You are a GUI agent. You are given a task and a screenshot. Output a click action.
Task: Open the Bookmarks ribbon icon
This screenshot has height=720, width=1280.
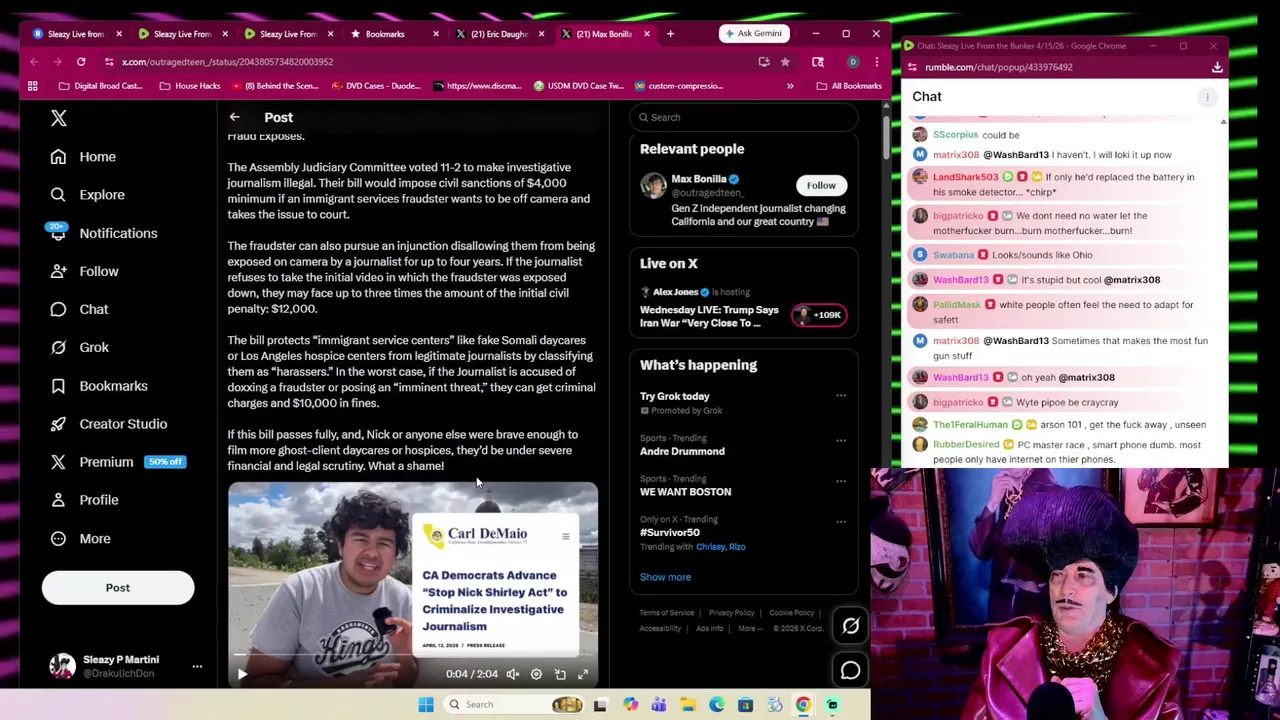(x=58, y=386)
